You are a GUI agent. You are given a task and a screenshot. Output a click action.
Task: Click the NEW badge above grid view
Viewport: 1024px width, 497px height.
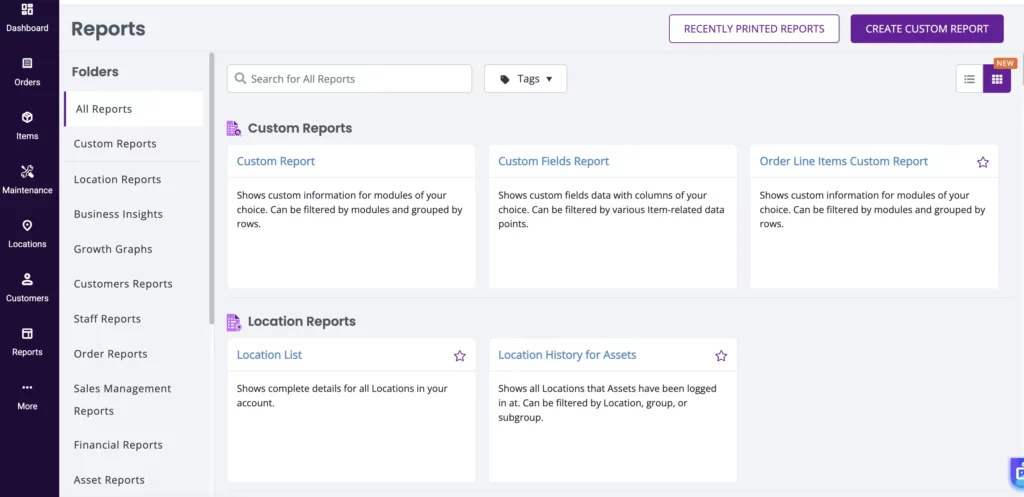tap(1005, 63)
